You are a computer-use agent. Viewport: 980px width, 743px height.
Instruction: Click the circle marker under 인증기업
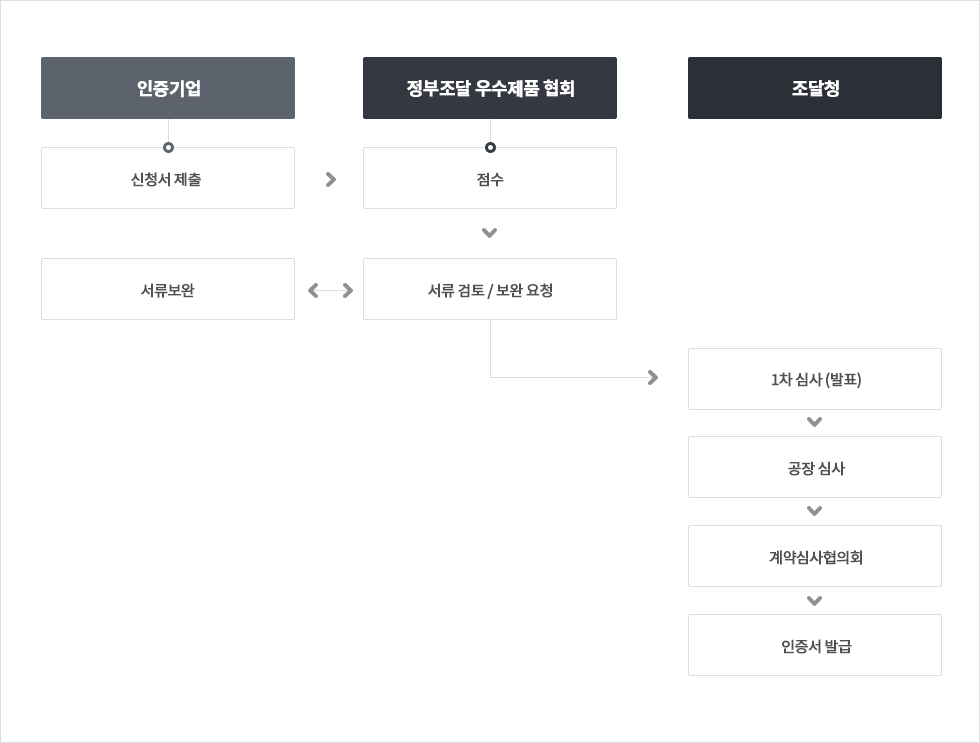coord(168,147)
